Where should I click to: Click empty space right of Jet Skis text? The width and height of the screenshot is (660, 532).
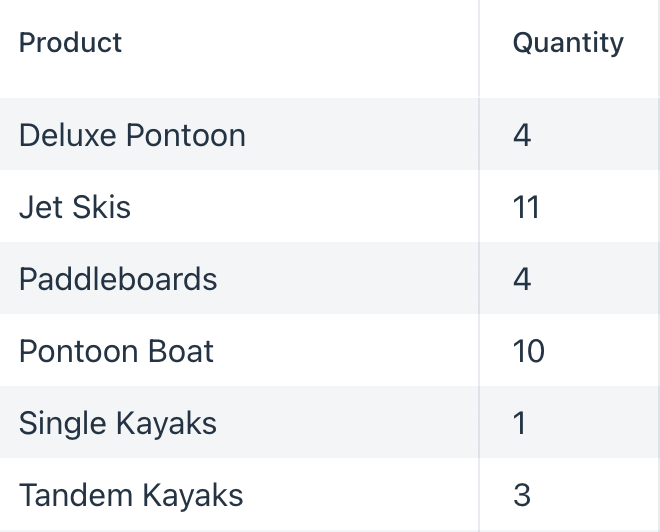pyautogui.click(x=303, y=207)
